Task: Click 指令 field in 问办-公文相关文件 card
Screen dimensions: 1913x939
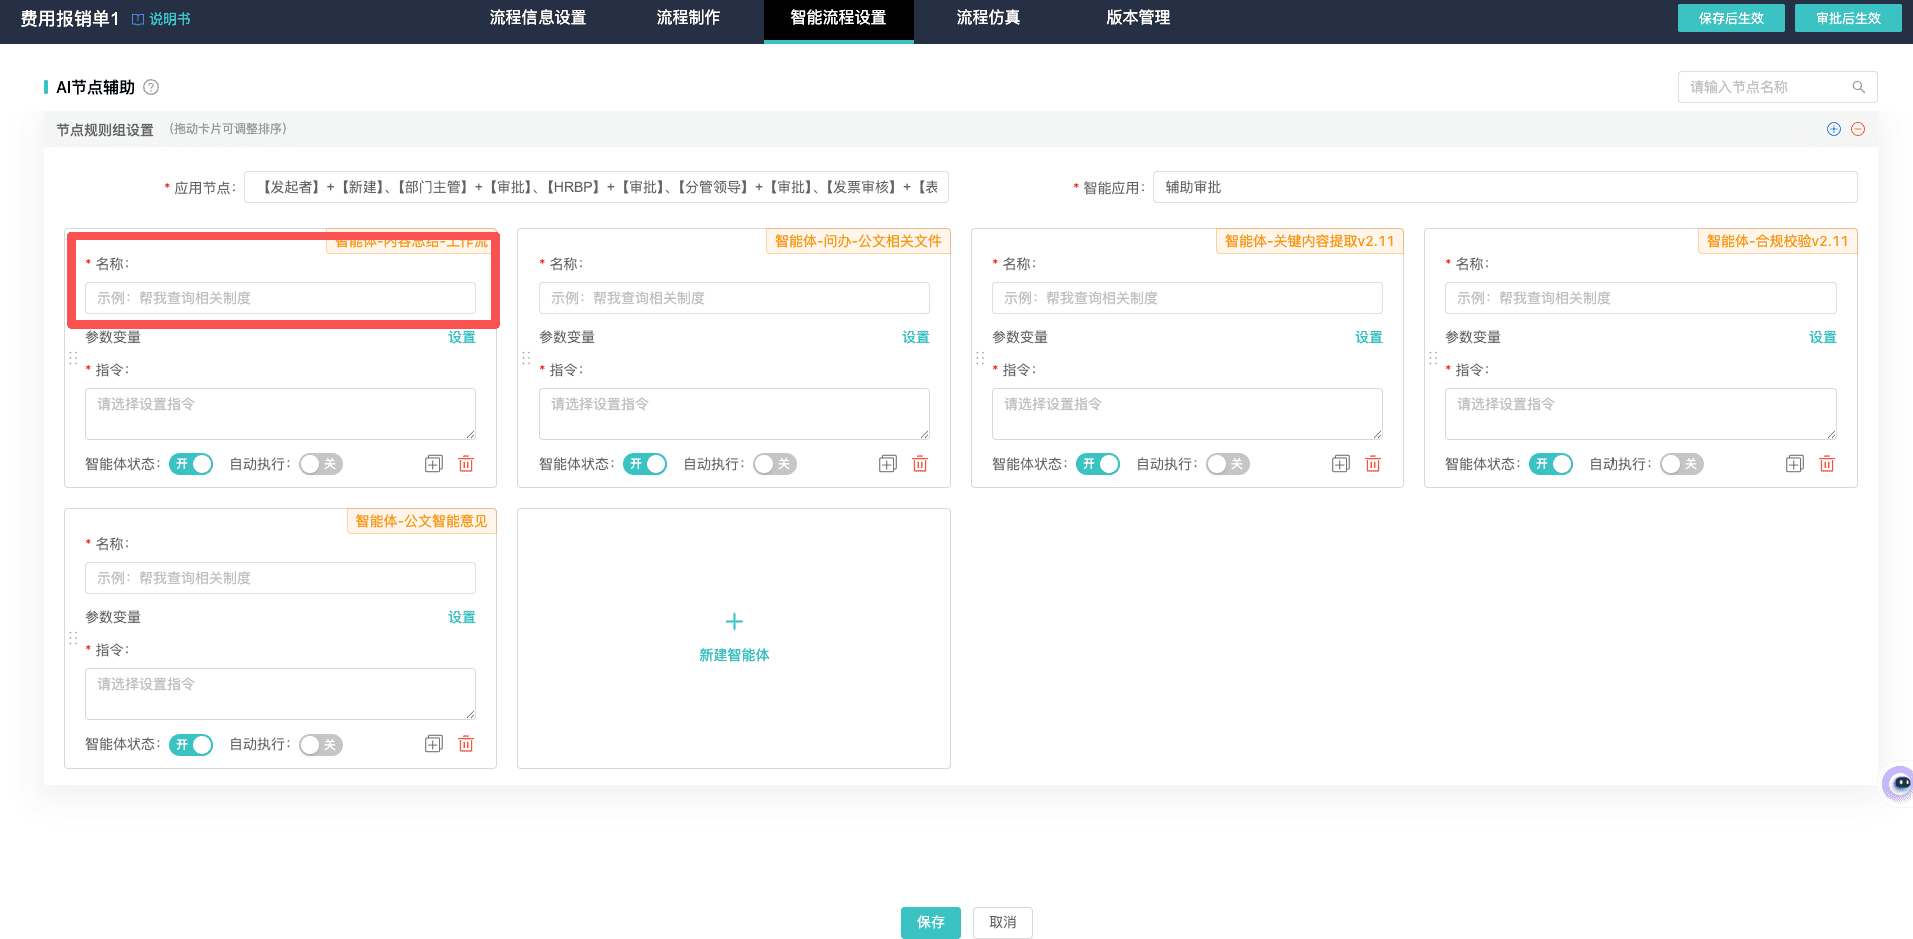Action: click(x=734, y=414)
